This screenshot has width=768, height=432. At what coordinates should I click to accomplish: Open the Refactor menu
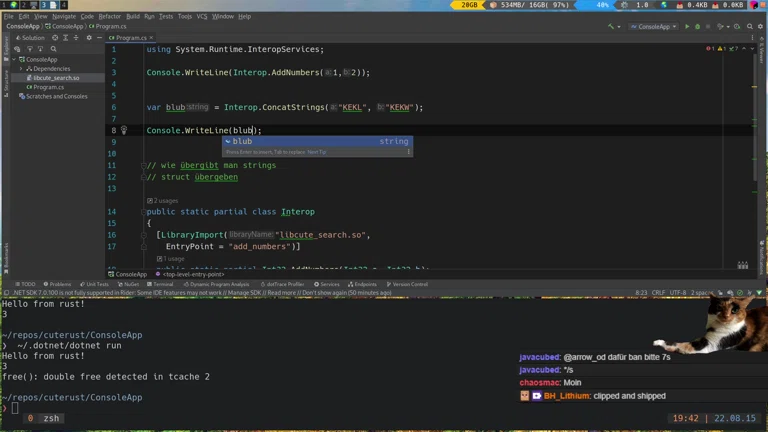[109, 16]
